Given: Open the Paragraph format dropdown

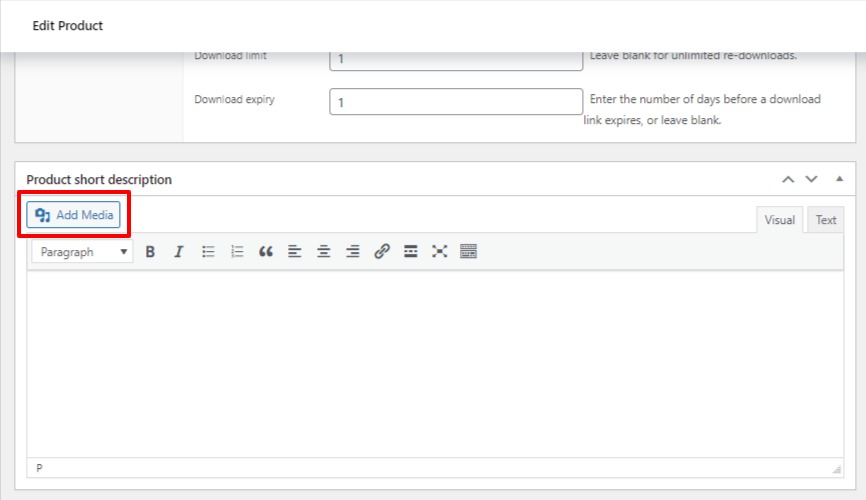Looking at the screenshot, I should click(82, 252).
